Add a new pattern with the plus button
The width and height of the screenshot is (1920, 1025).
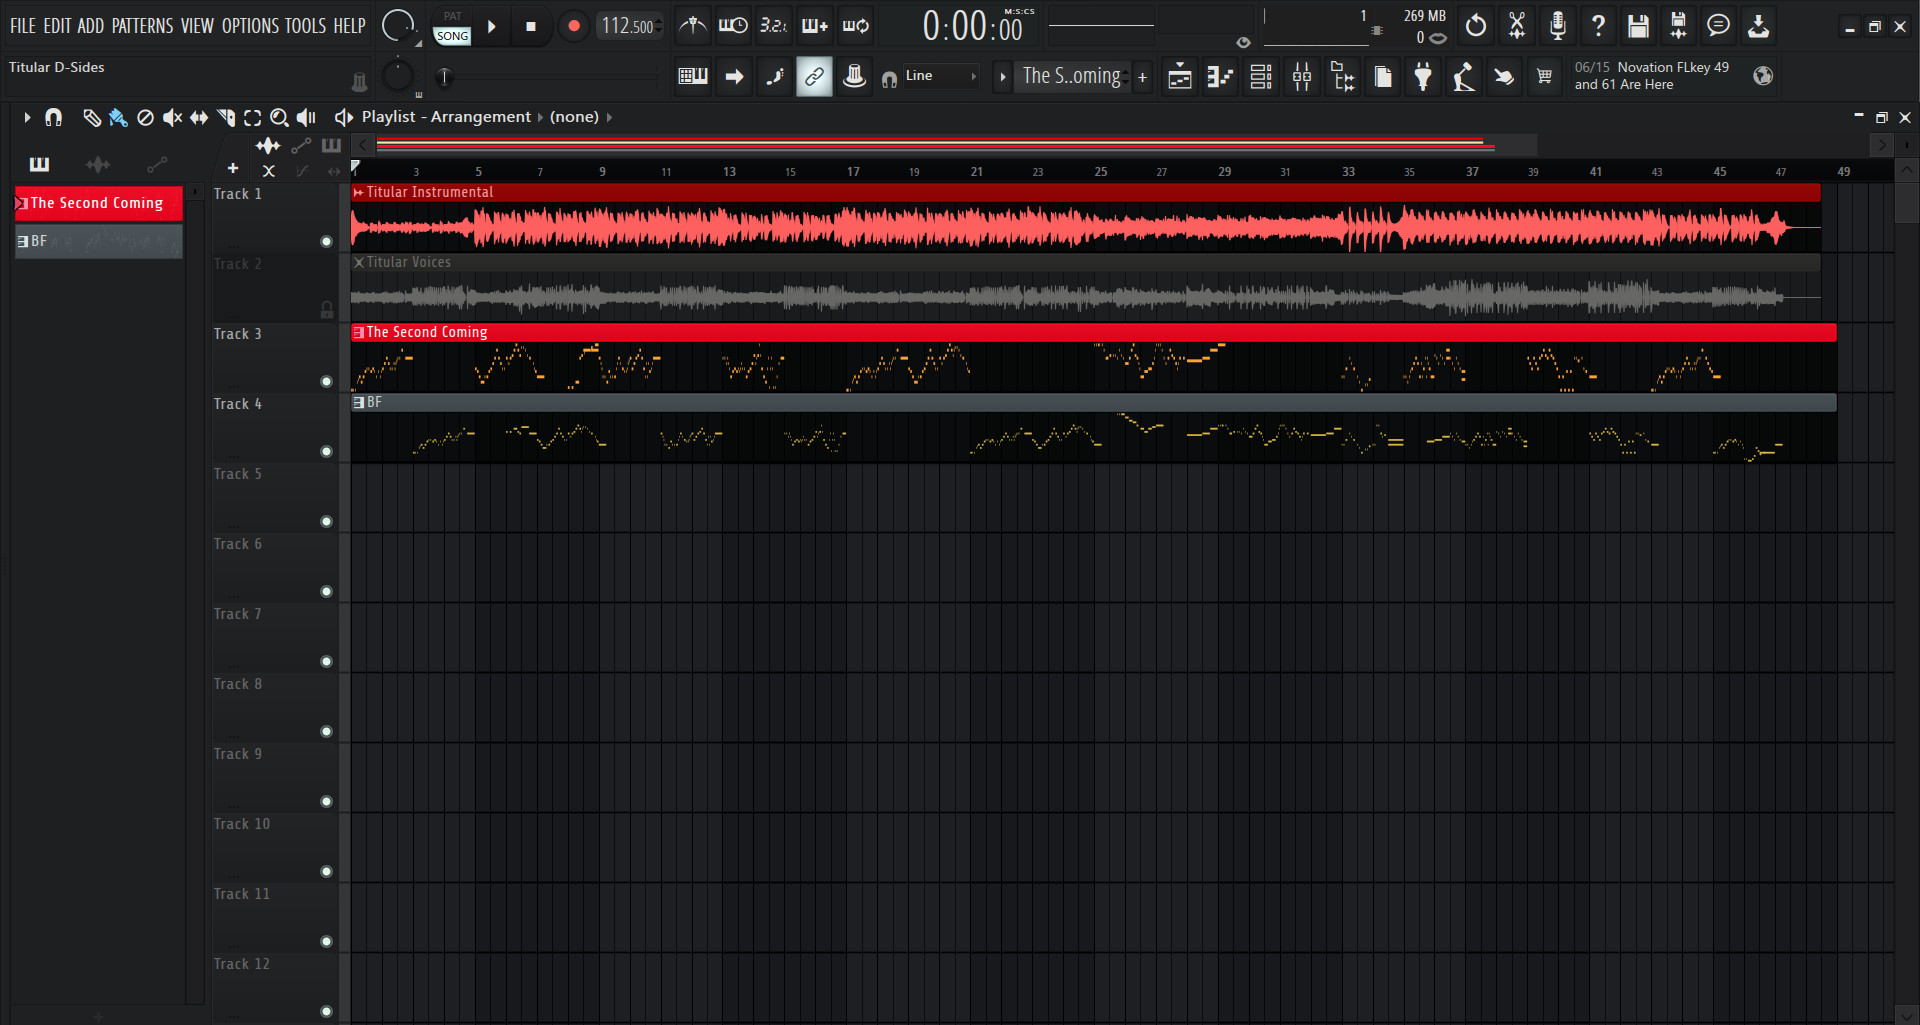(x=1142, y=76)
